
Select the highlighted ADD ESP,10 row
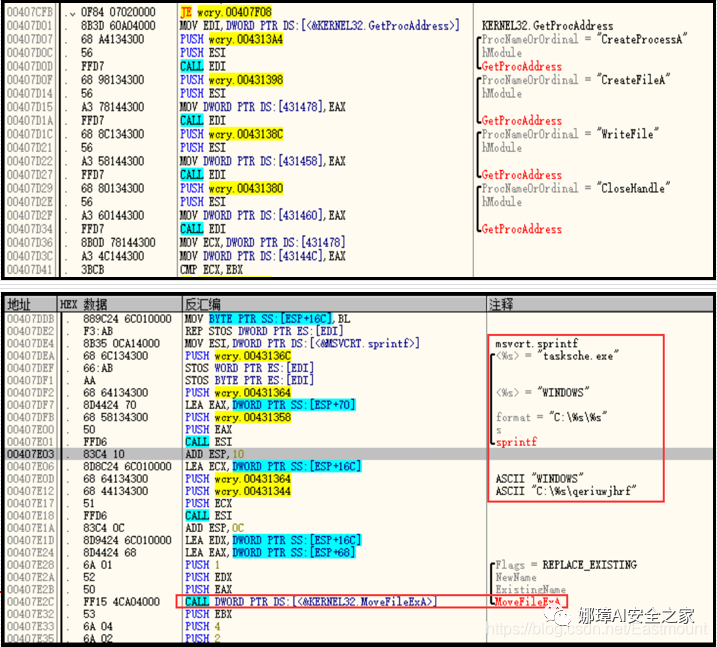359,454
